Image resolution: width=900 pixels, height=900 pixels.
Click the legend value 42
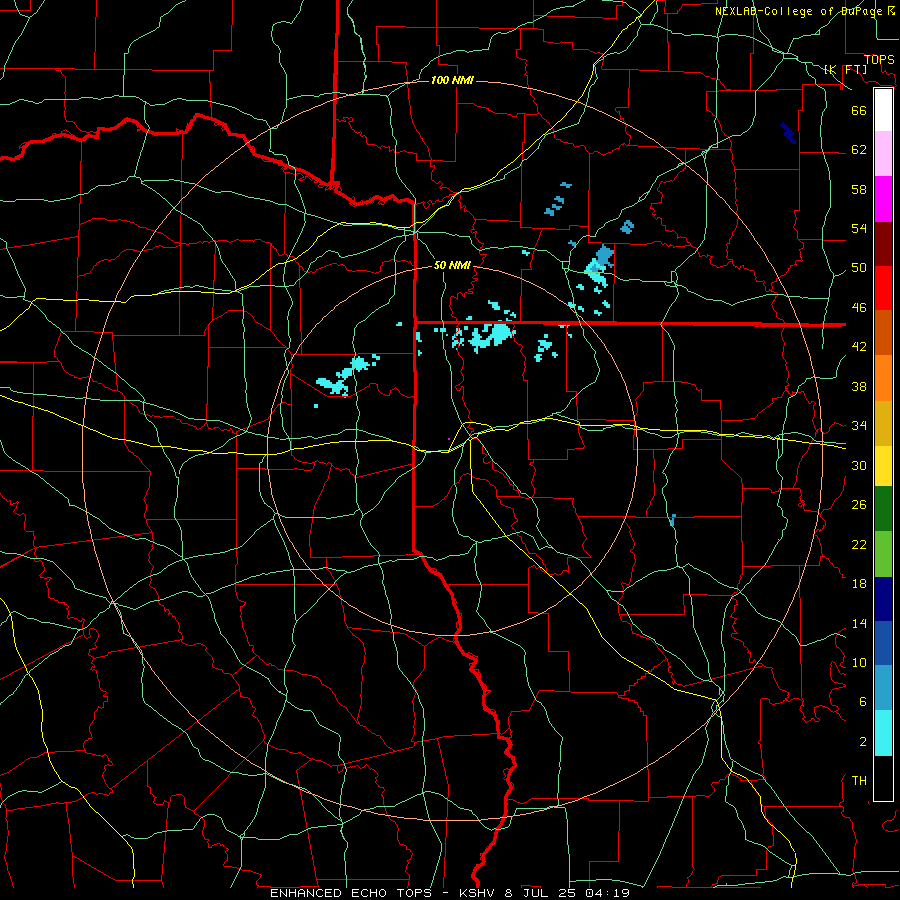point(859,346)
